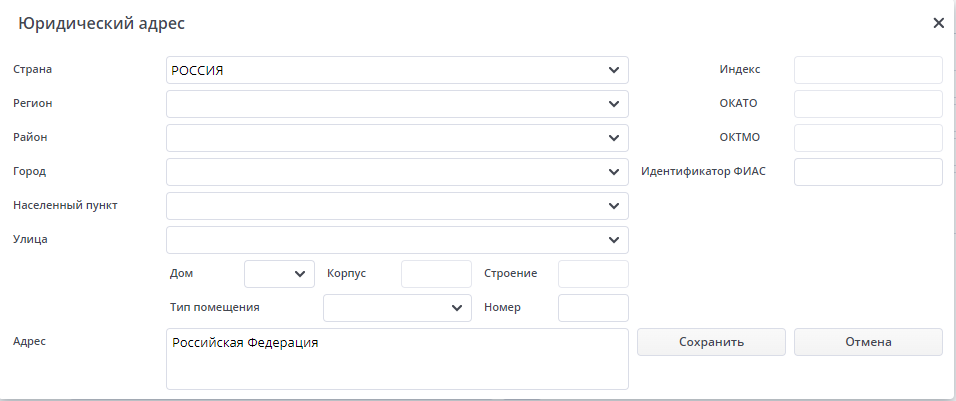Open the Страна dropdown list
Image resolution: width=956 pixels, height=401 pixels.
point(613,70)
